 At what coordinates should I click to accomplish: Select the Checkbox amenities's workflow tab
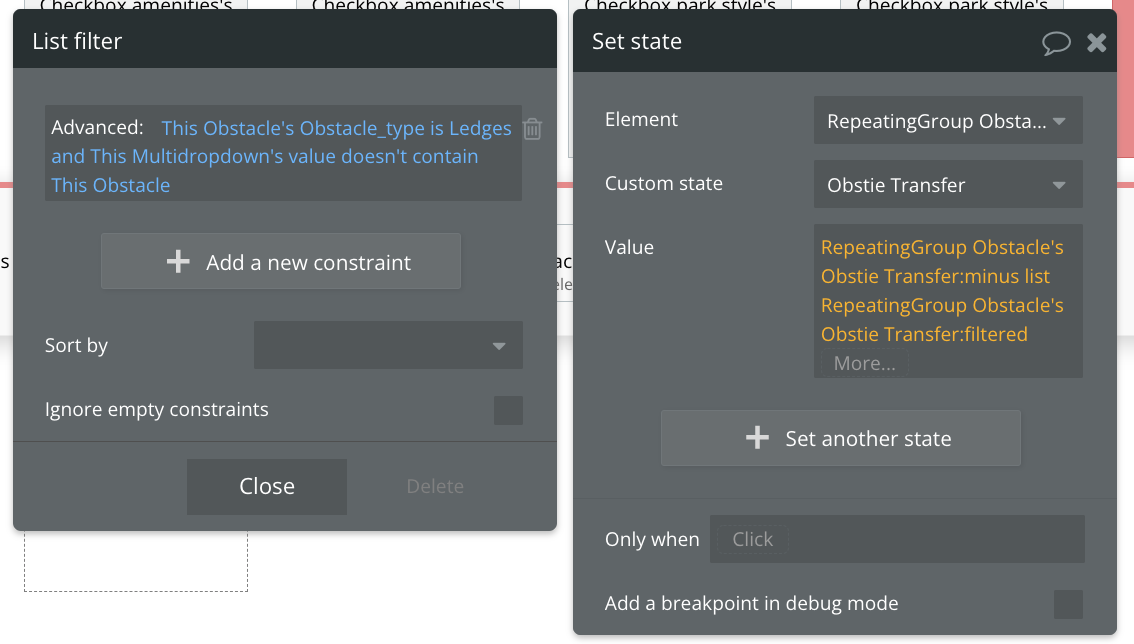[x=135, y=6]
